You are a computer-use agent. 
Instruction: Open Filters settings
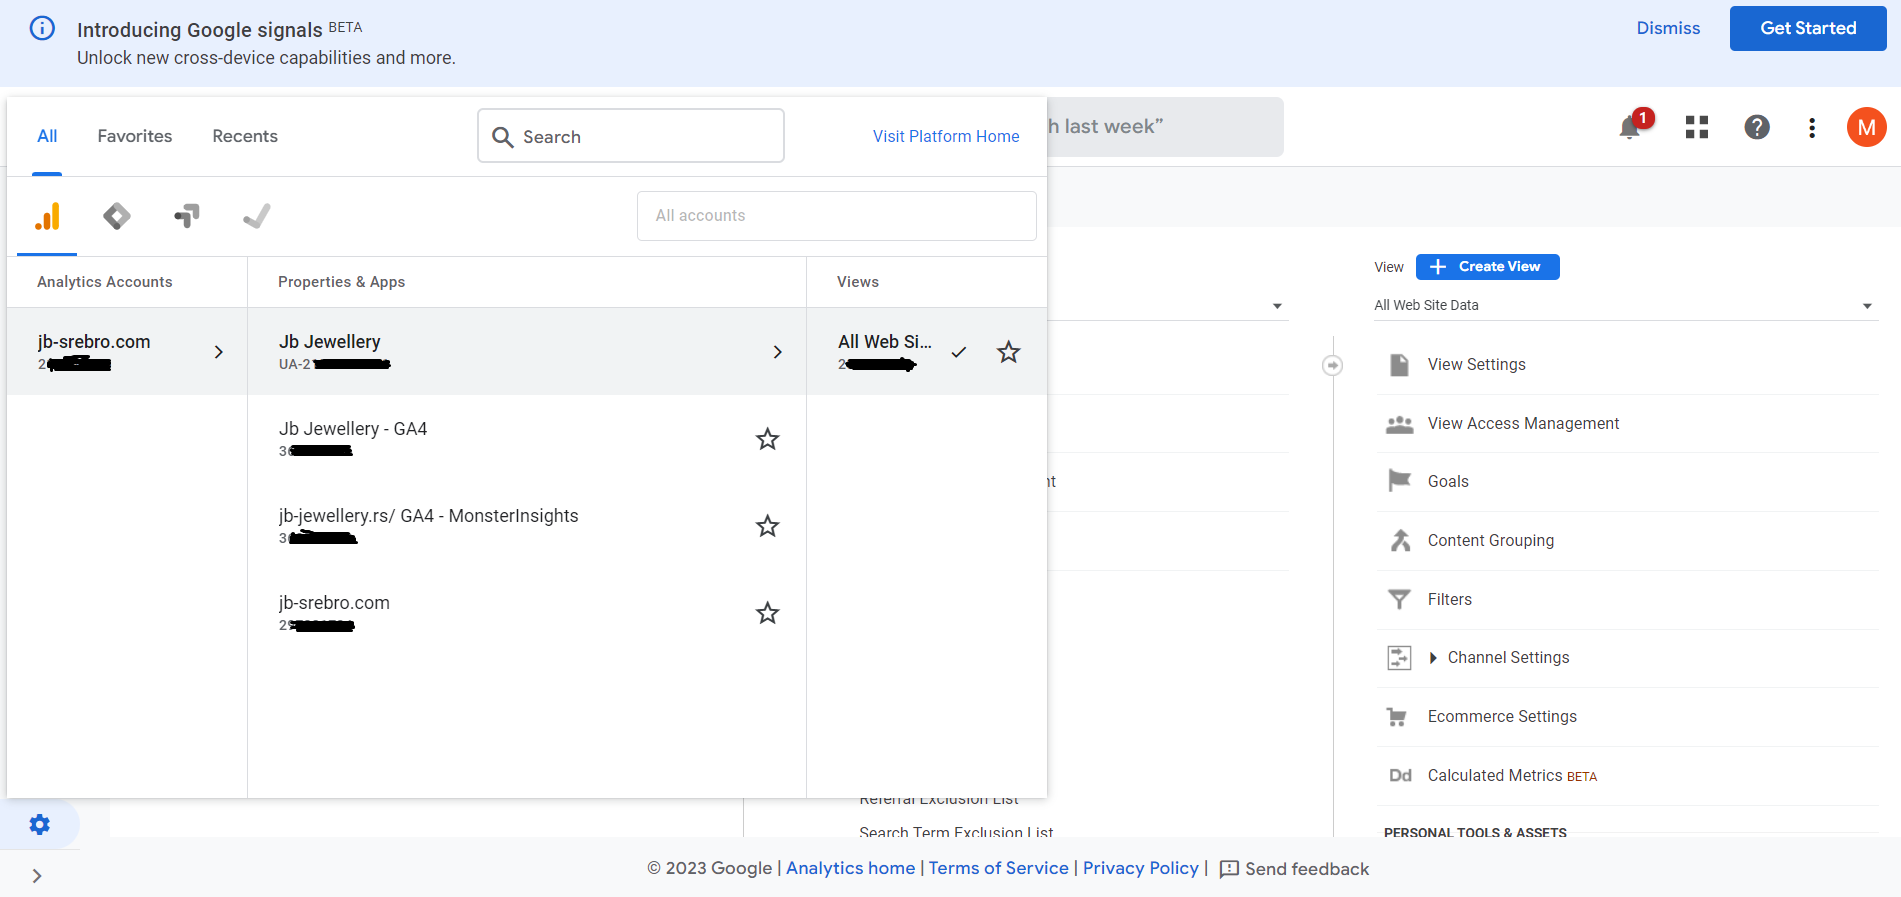pyautogui.click(x=1449, y=599)
